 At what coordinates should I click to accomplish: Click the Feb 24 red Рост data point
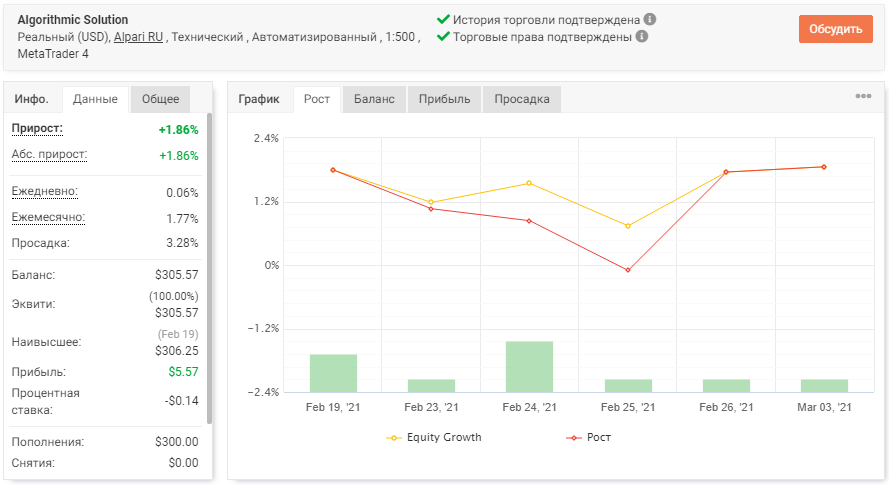[529, 221]
